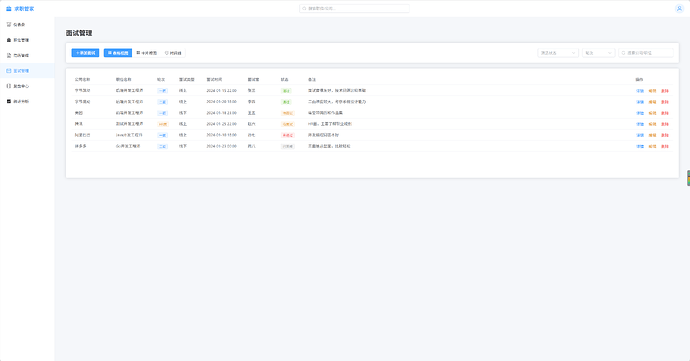Focus the global search box in header
This screenshot has width=690, height=361.
[354, 8]
